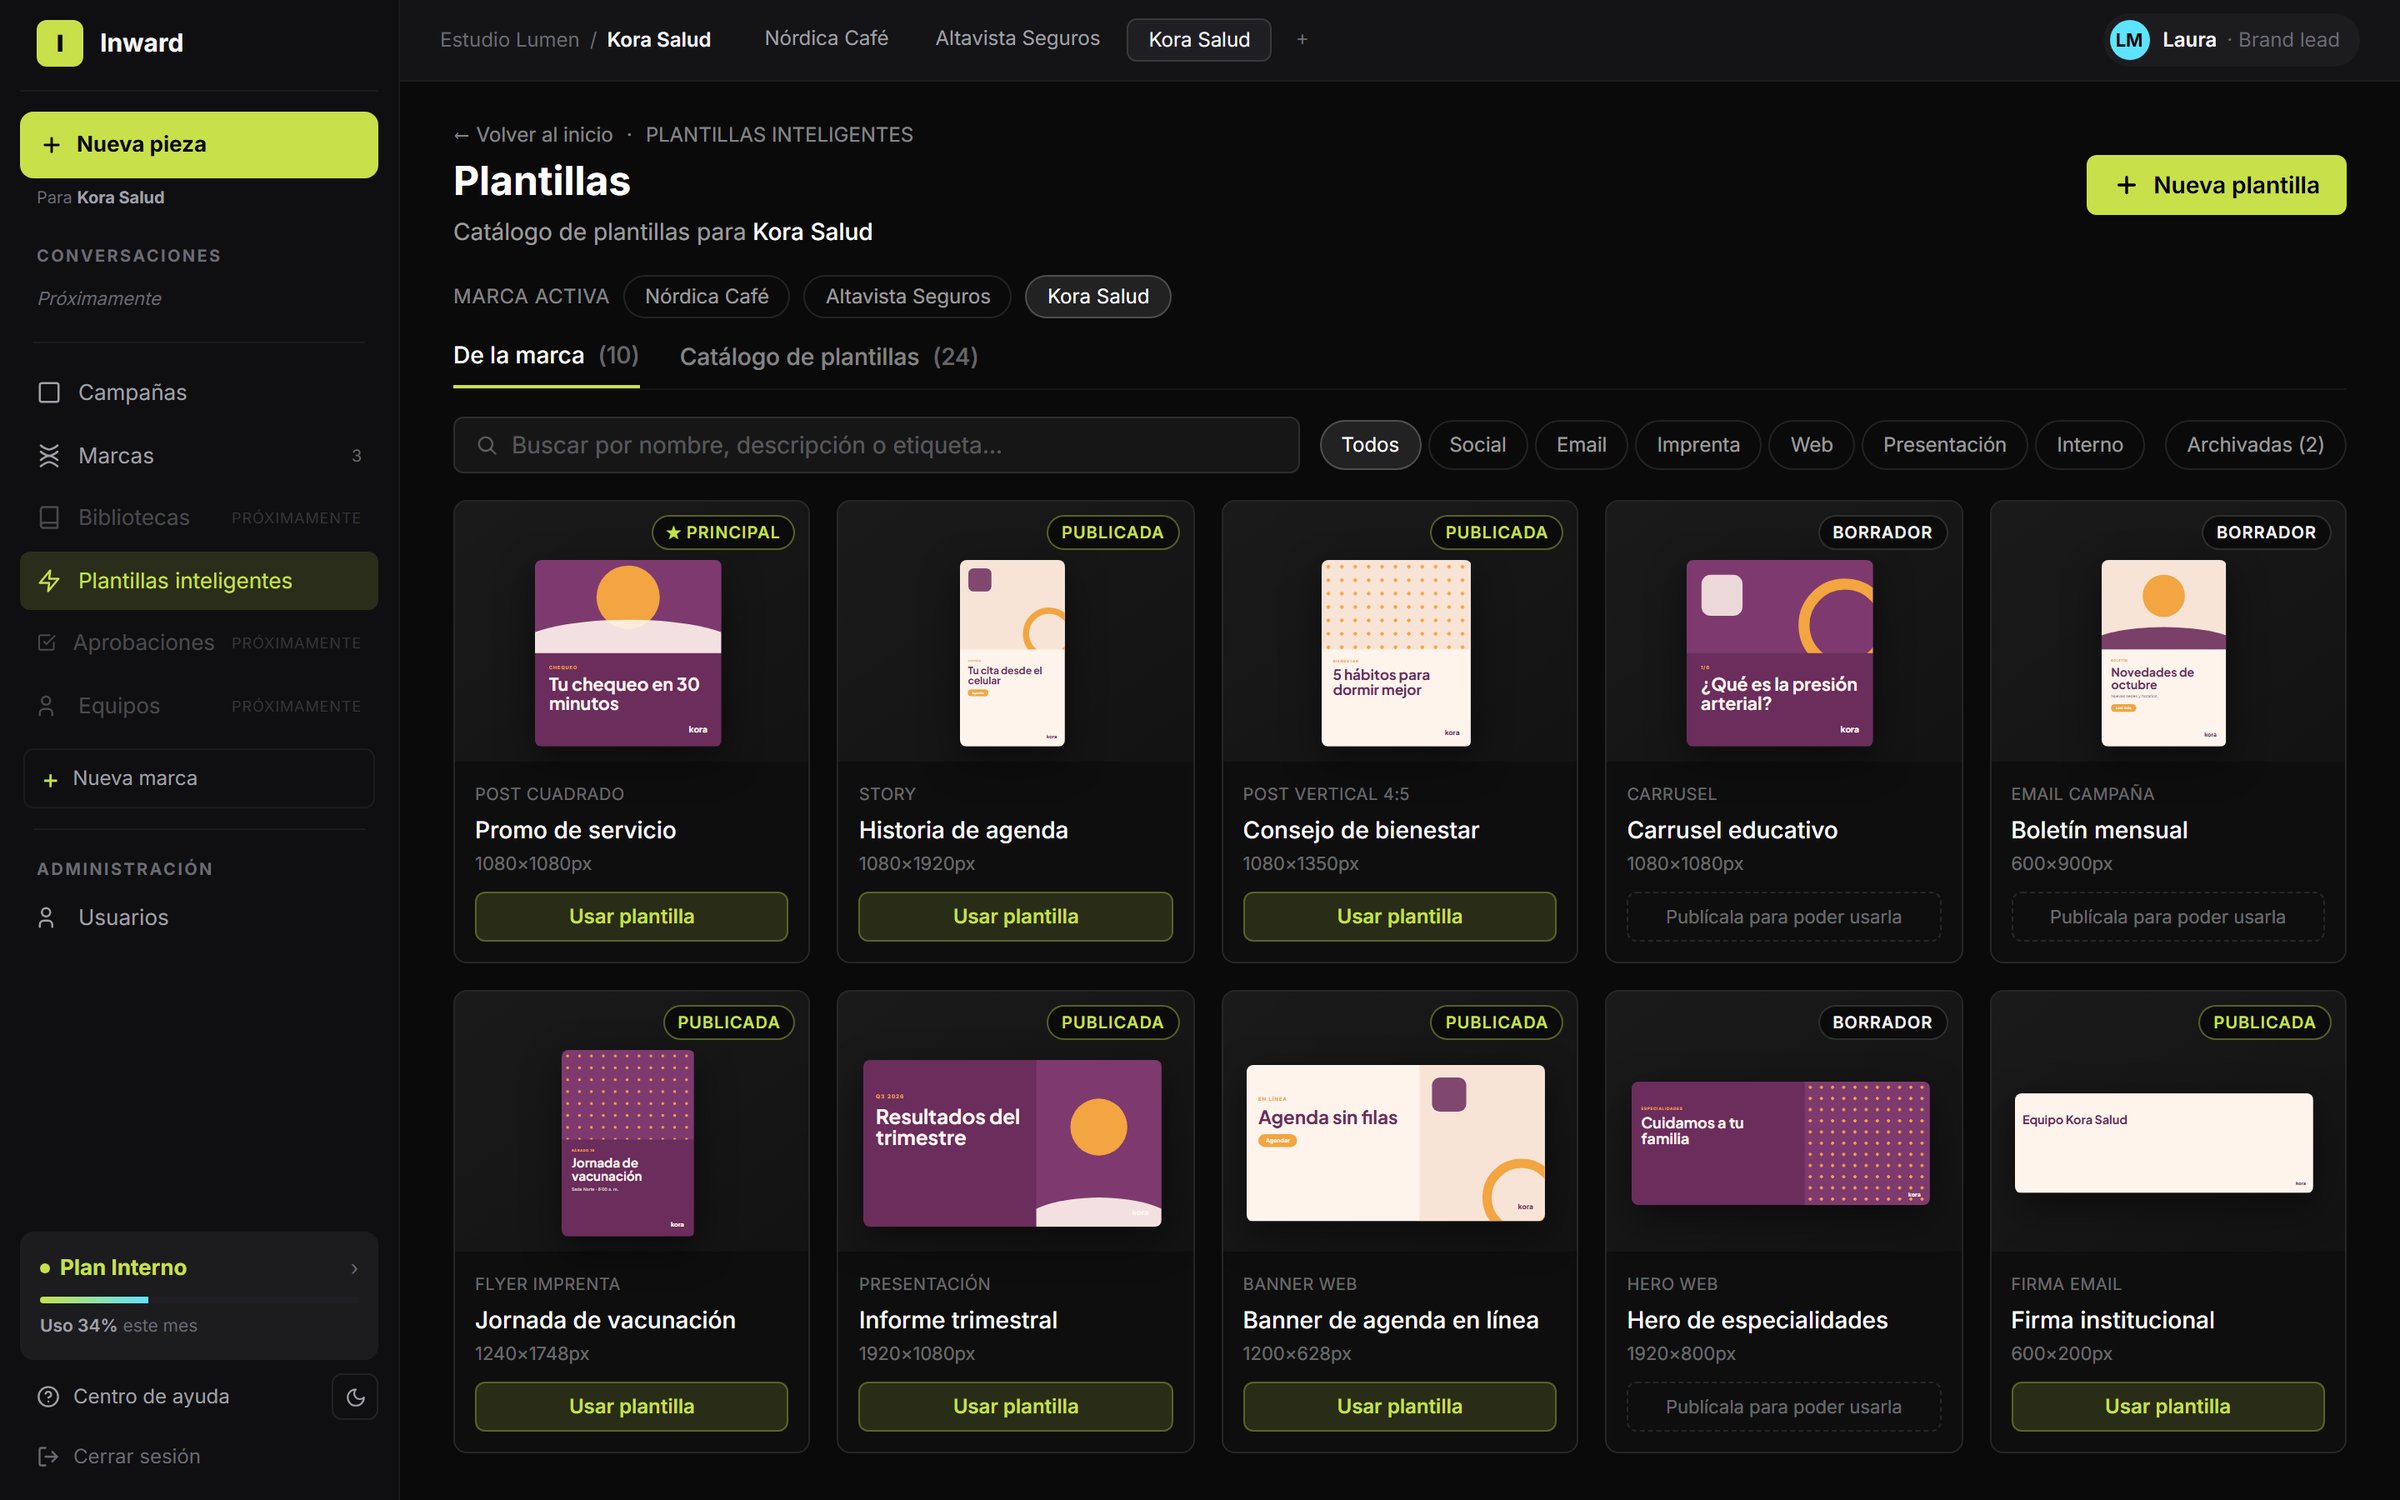2400x1500 pixels.
Task: Open Catálogo de plantillas tab
Action: pos(828,357)
